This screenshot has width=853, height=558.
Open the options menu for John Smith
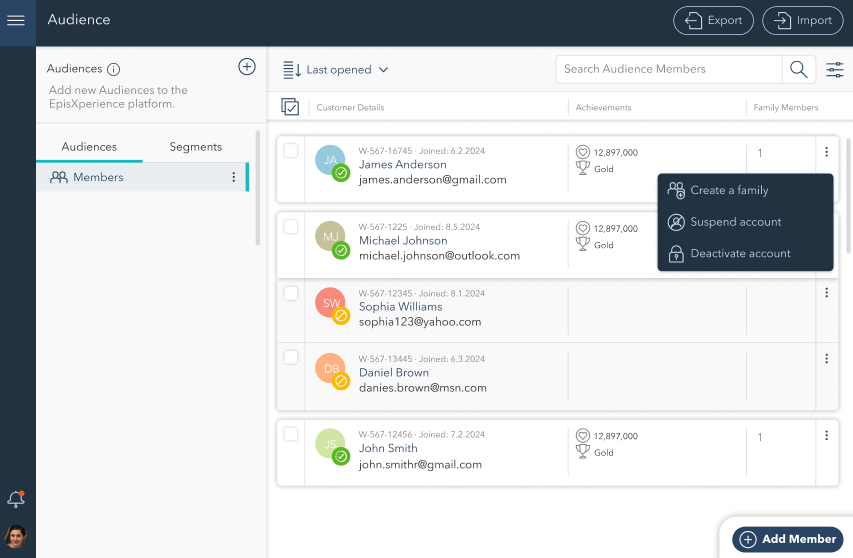(826, 435)
